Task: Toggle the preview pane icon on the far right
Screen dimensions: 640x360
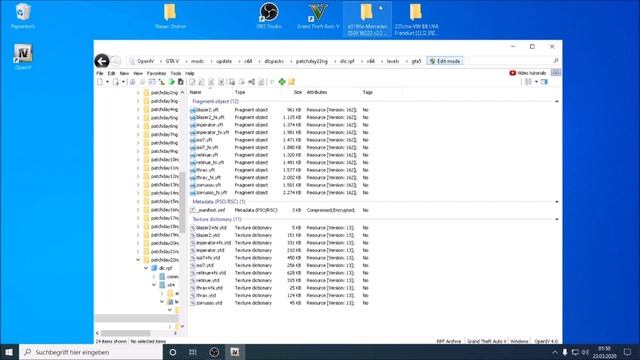Action: (544, 82)
